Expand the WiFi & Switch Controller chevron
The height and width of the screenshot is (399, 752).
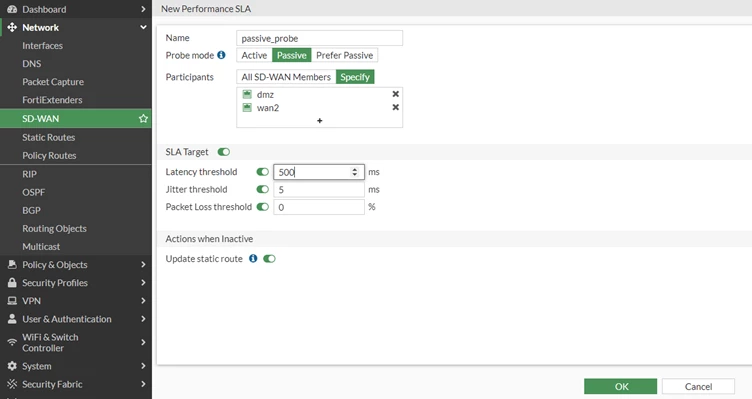(x=143, y=342)
